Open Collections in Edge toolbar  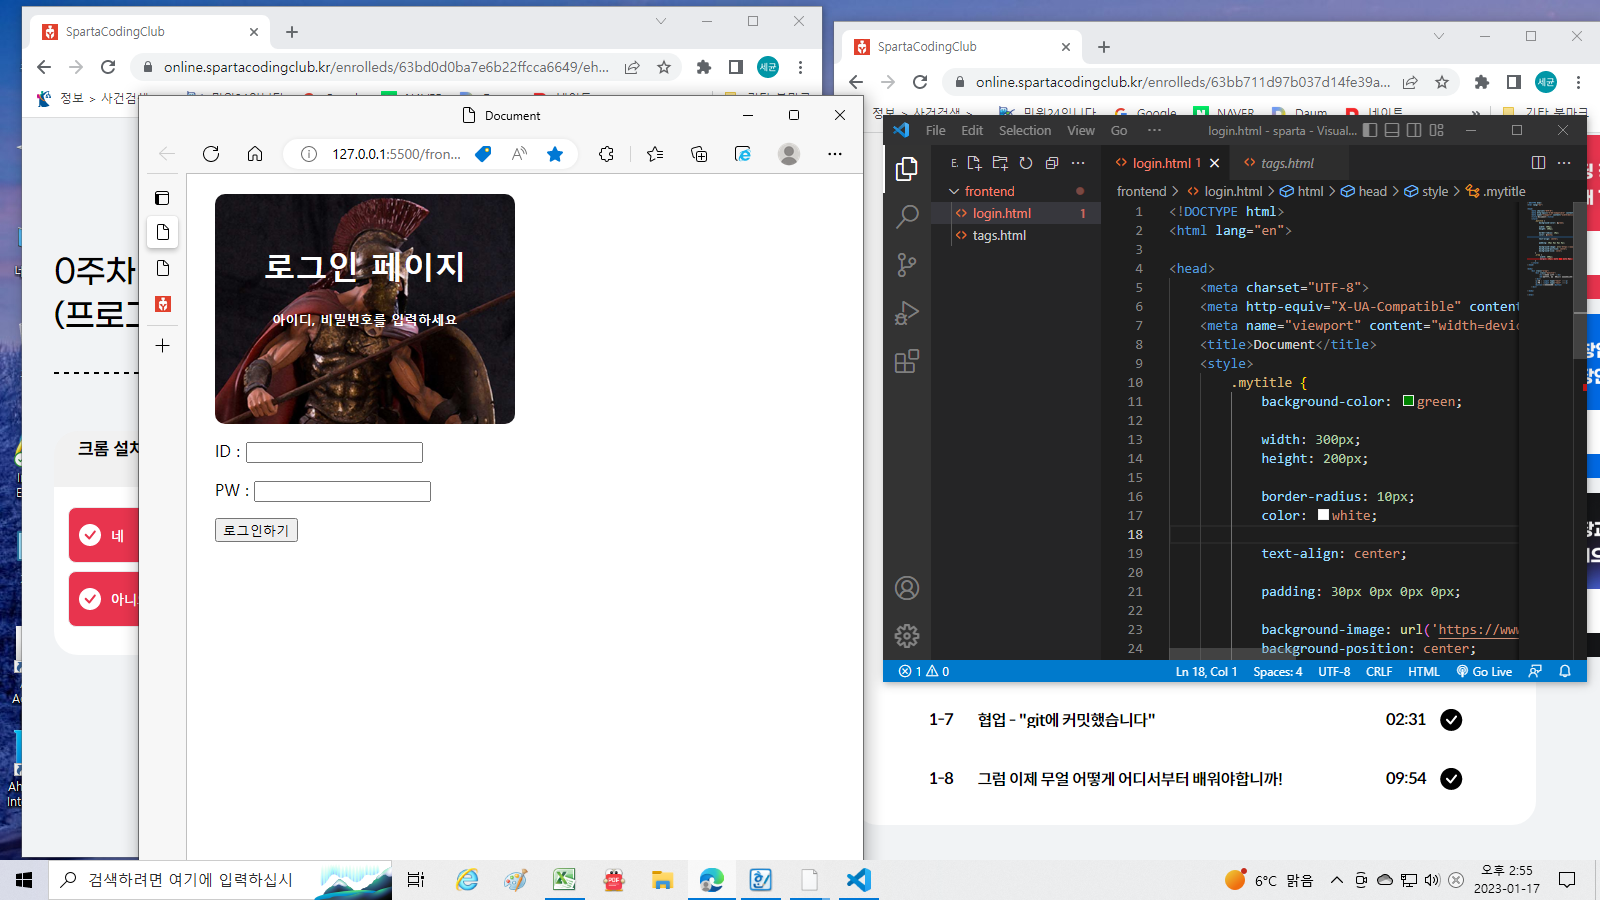699,154
